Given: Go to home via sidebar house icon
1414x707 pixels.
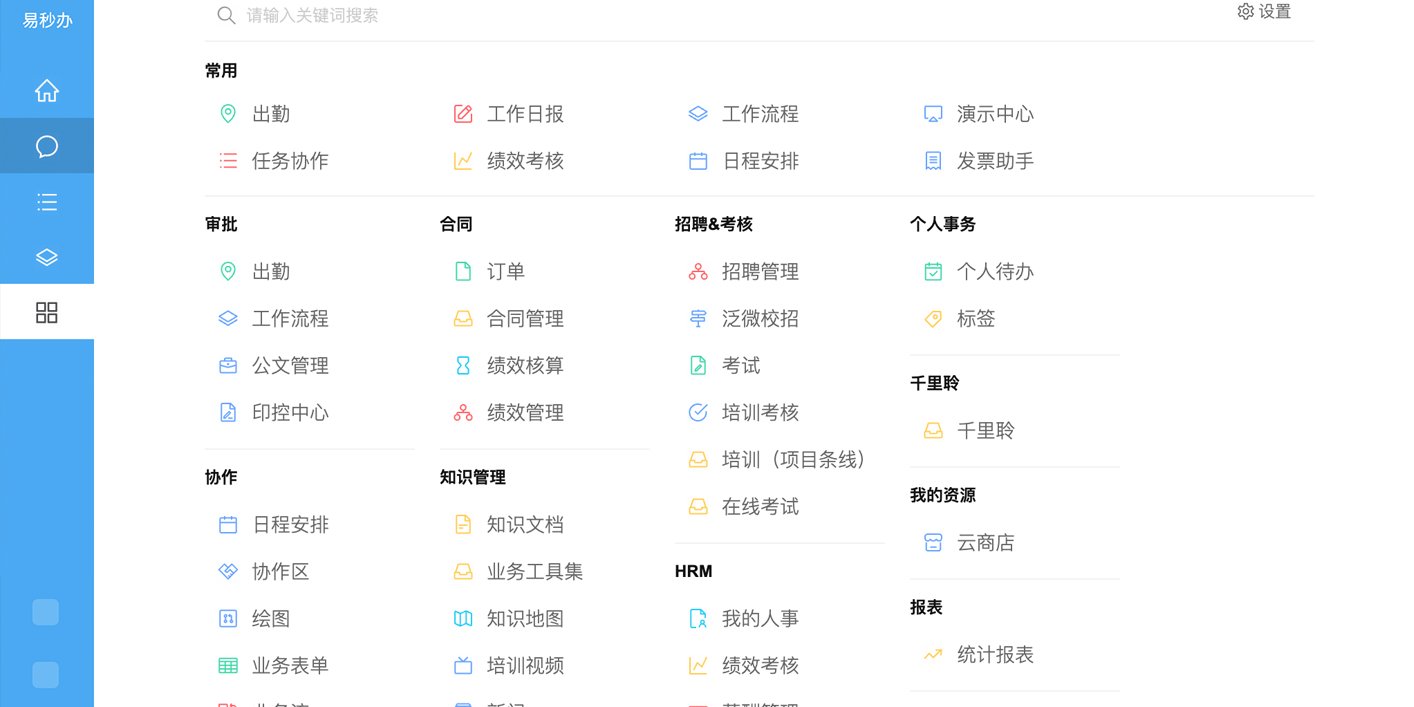Looking at the screenshot, I should pyautogui.click(x=47, y=91).
